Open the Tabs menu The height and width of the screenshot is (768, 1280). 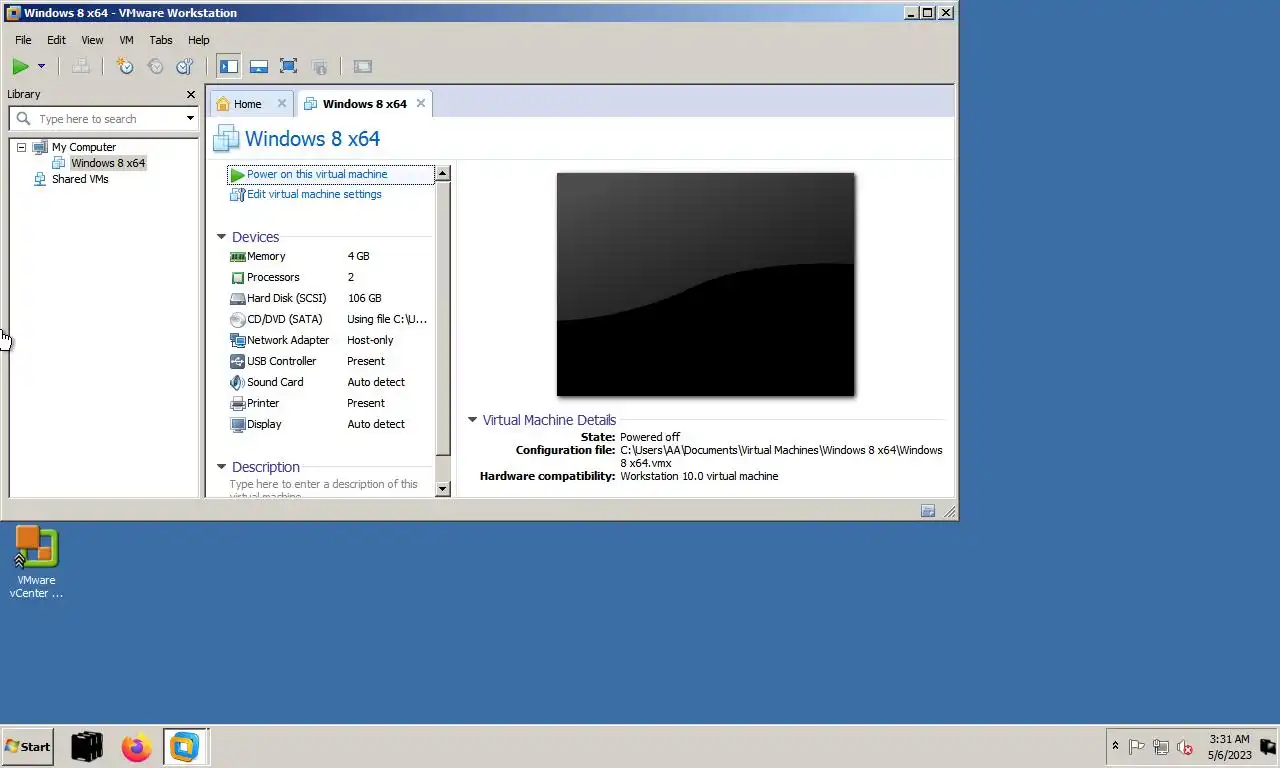pyautogui.click(x=161, y=40)
